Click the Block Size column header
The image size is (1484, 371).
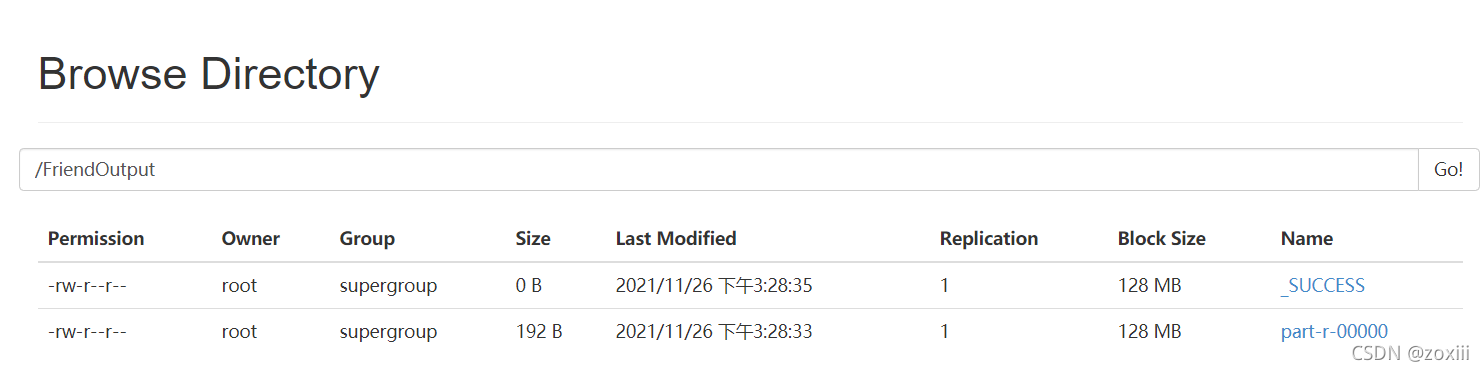[1162, 239]
